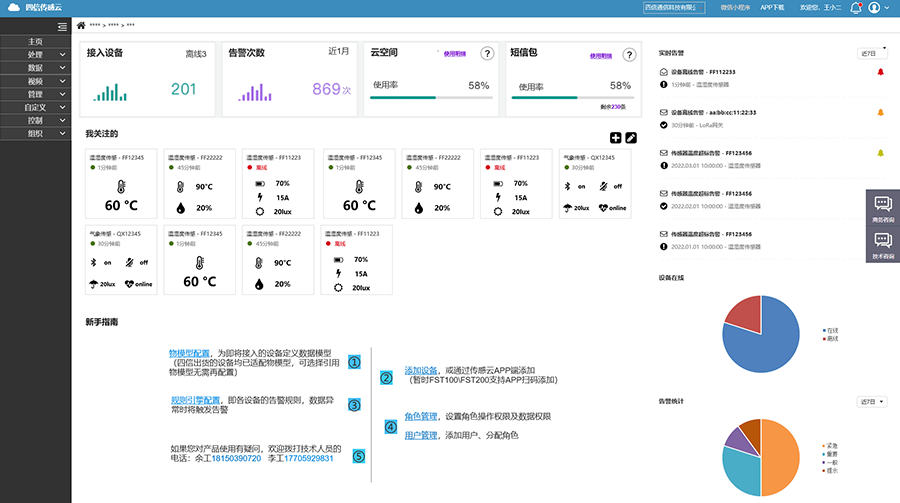Expand the 视频 sidebar menu
Screen dimensions: 900x503
tap(36, 80)
